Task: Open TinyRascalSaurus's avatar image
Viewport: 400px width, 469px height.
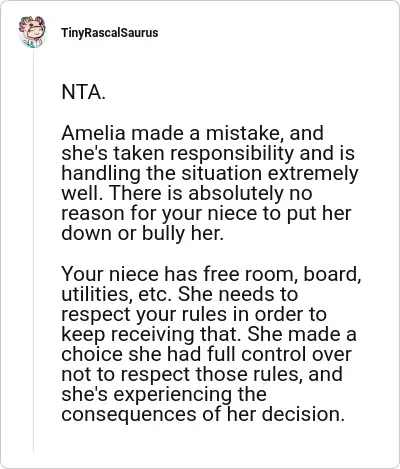Action: coord(32,32)
